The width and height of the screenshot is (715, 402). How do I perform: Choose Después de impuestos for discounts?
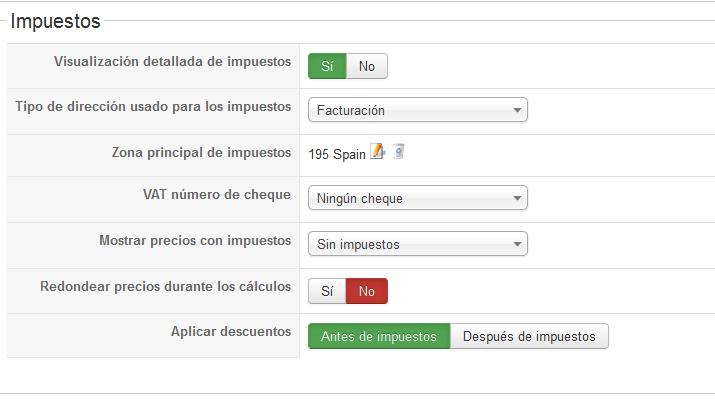(x=529, y=337)
